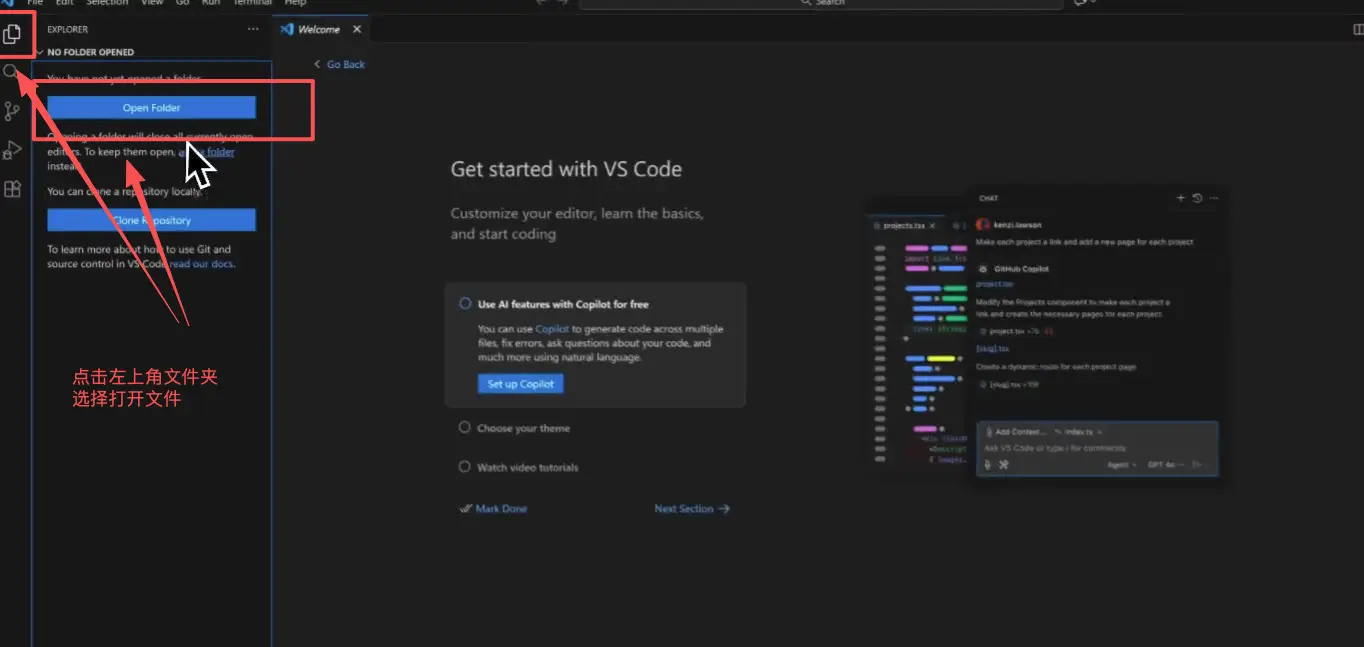1364x647 pixels.
Task: Select the Watch video tutorials step
Action: coord(518,467)
